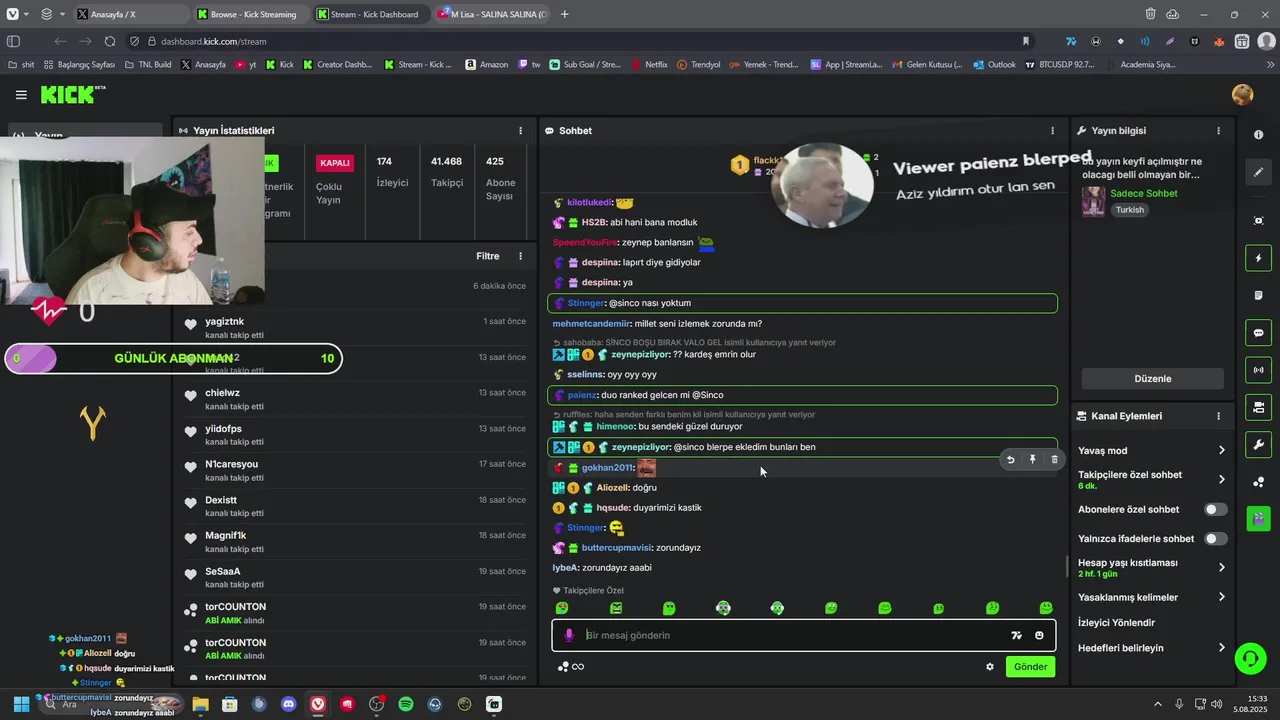The height and width of the screenshot is (720, 1280).
Task: Click the Turkish language tag
Action: 1130,210
